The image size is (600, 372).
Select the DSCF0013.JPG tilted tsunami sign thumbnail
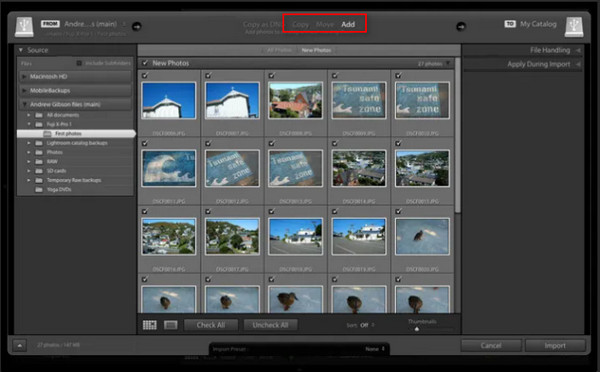295,168
